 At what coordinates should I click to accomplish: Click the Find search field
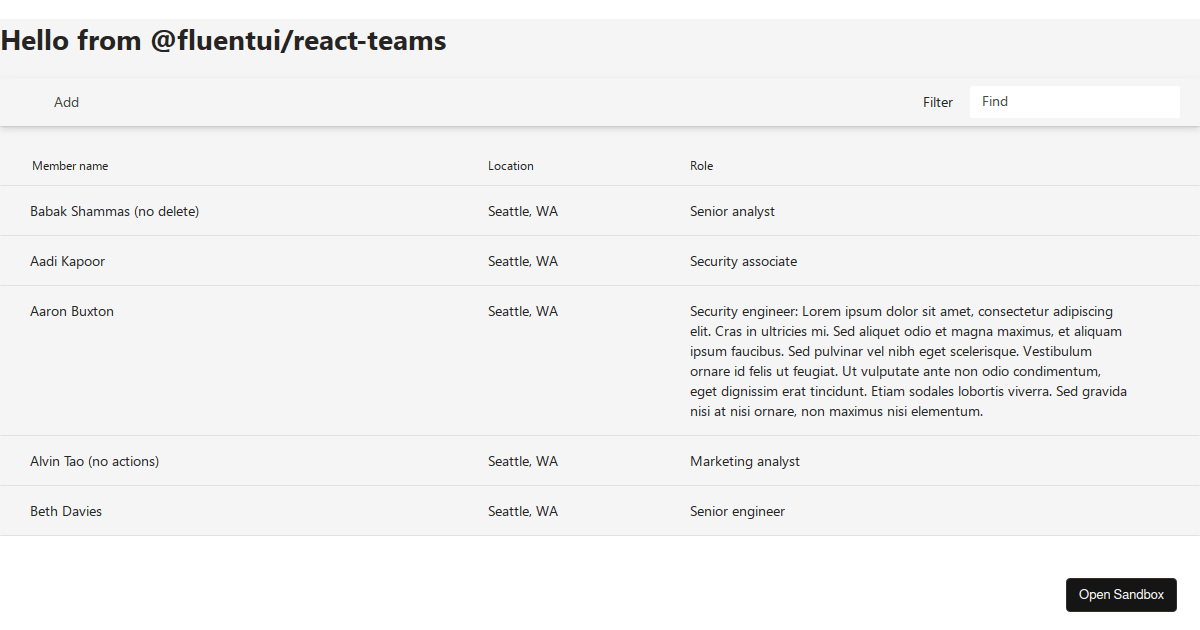point(1074,101)
